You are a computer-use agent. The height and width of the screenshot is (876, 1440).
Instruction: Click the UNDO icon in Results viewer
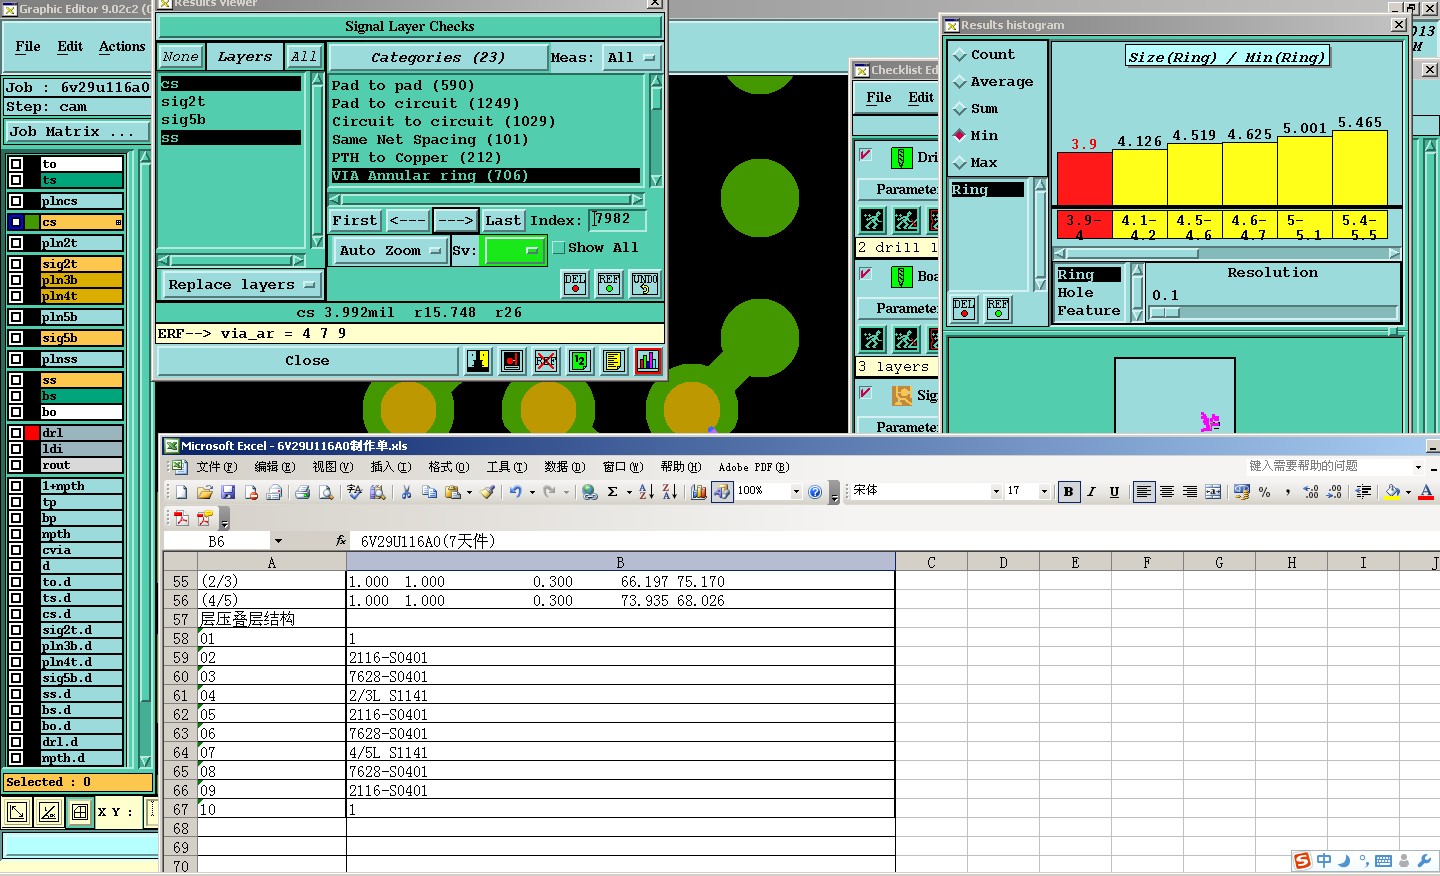click(x=645, y=284)
